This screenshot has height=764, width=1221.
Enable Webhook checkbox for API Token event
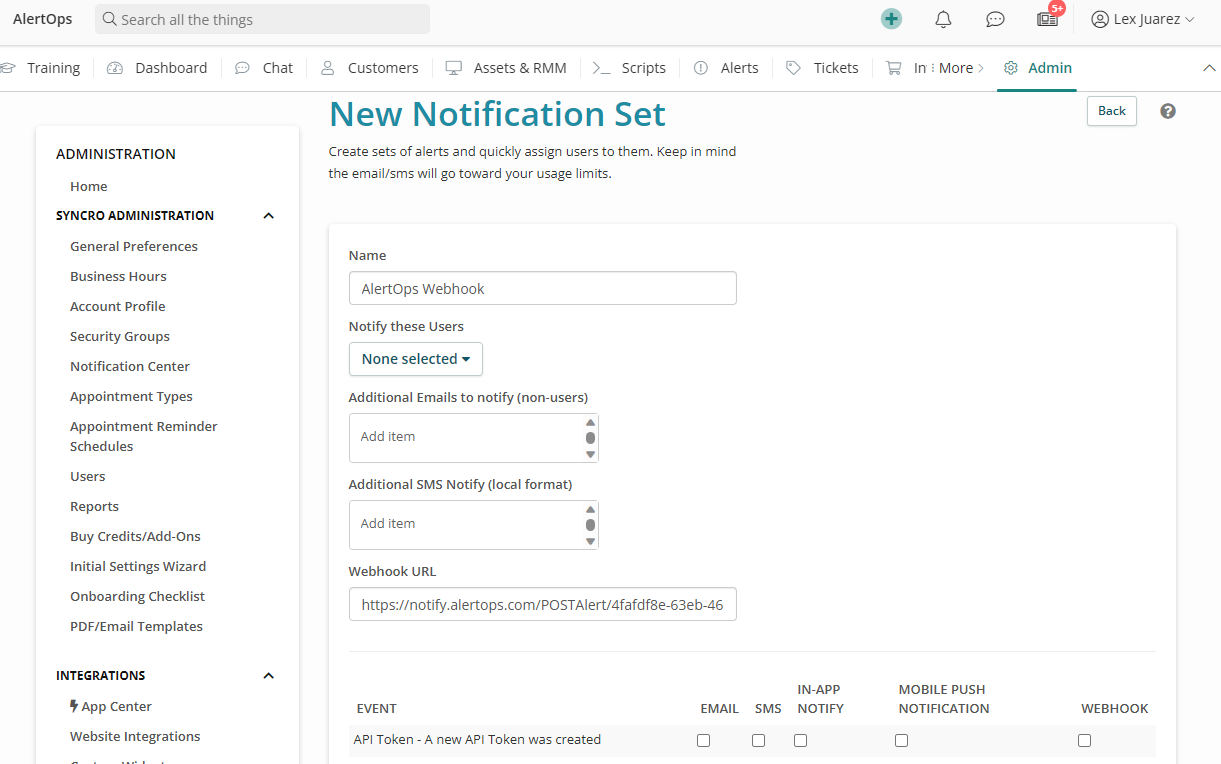[x=1084, y=741]
